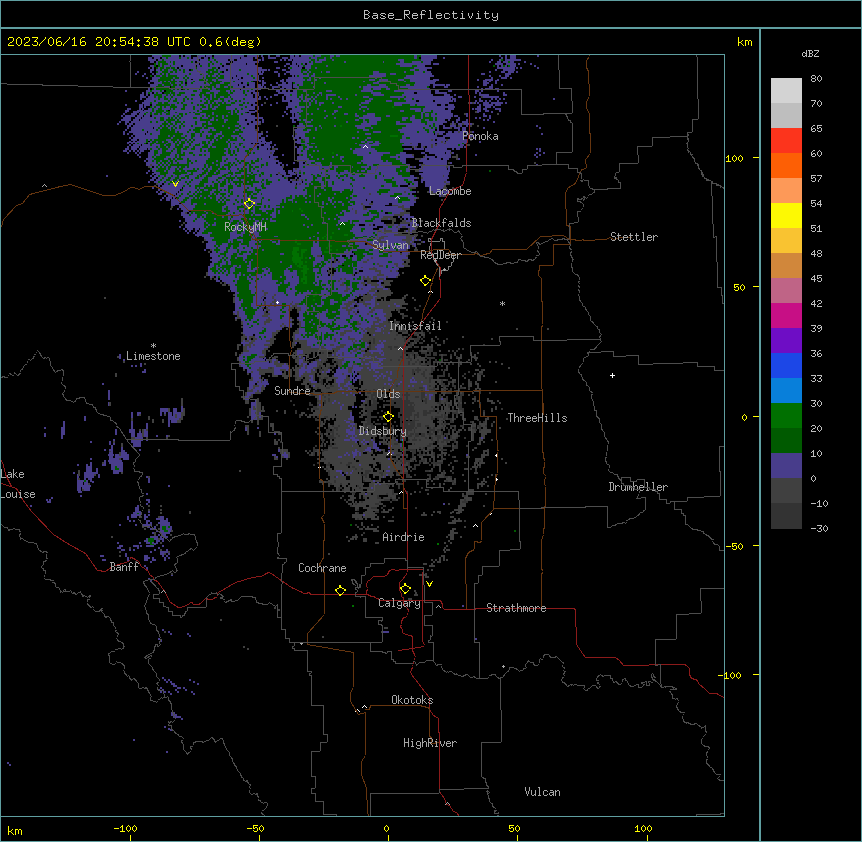
Task: Click the yellow marker above Didsbury
Action: (x=388, y=416)
